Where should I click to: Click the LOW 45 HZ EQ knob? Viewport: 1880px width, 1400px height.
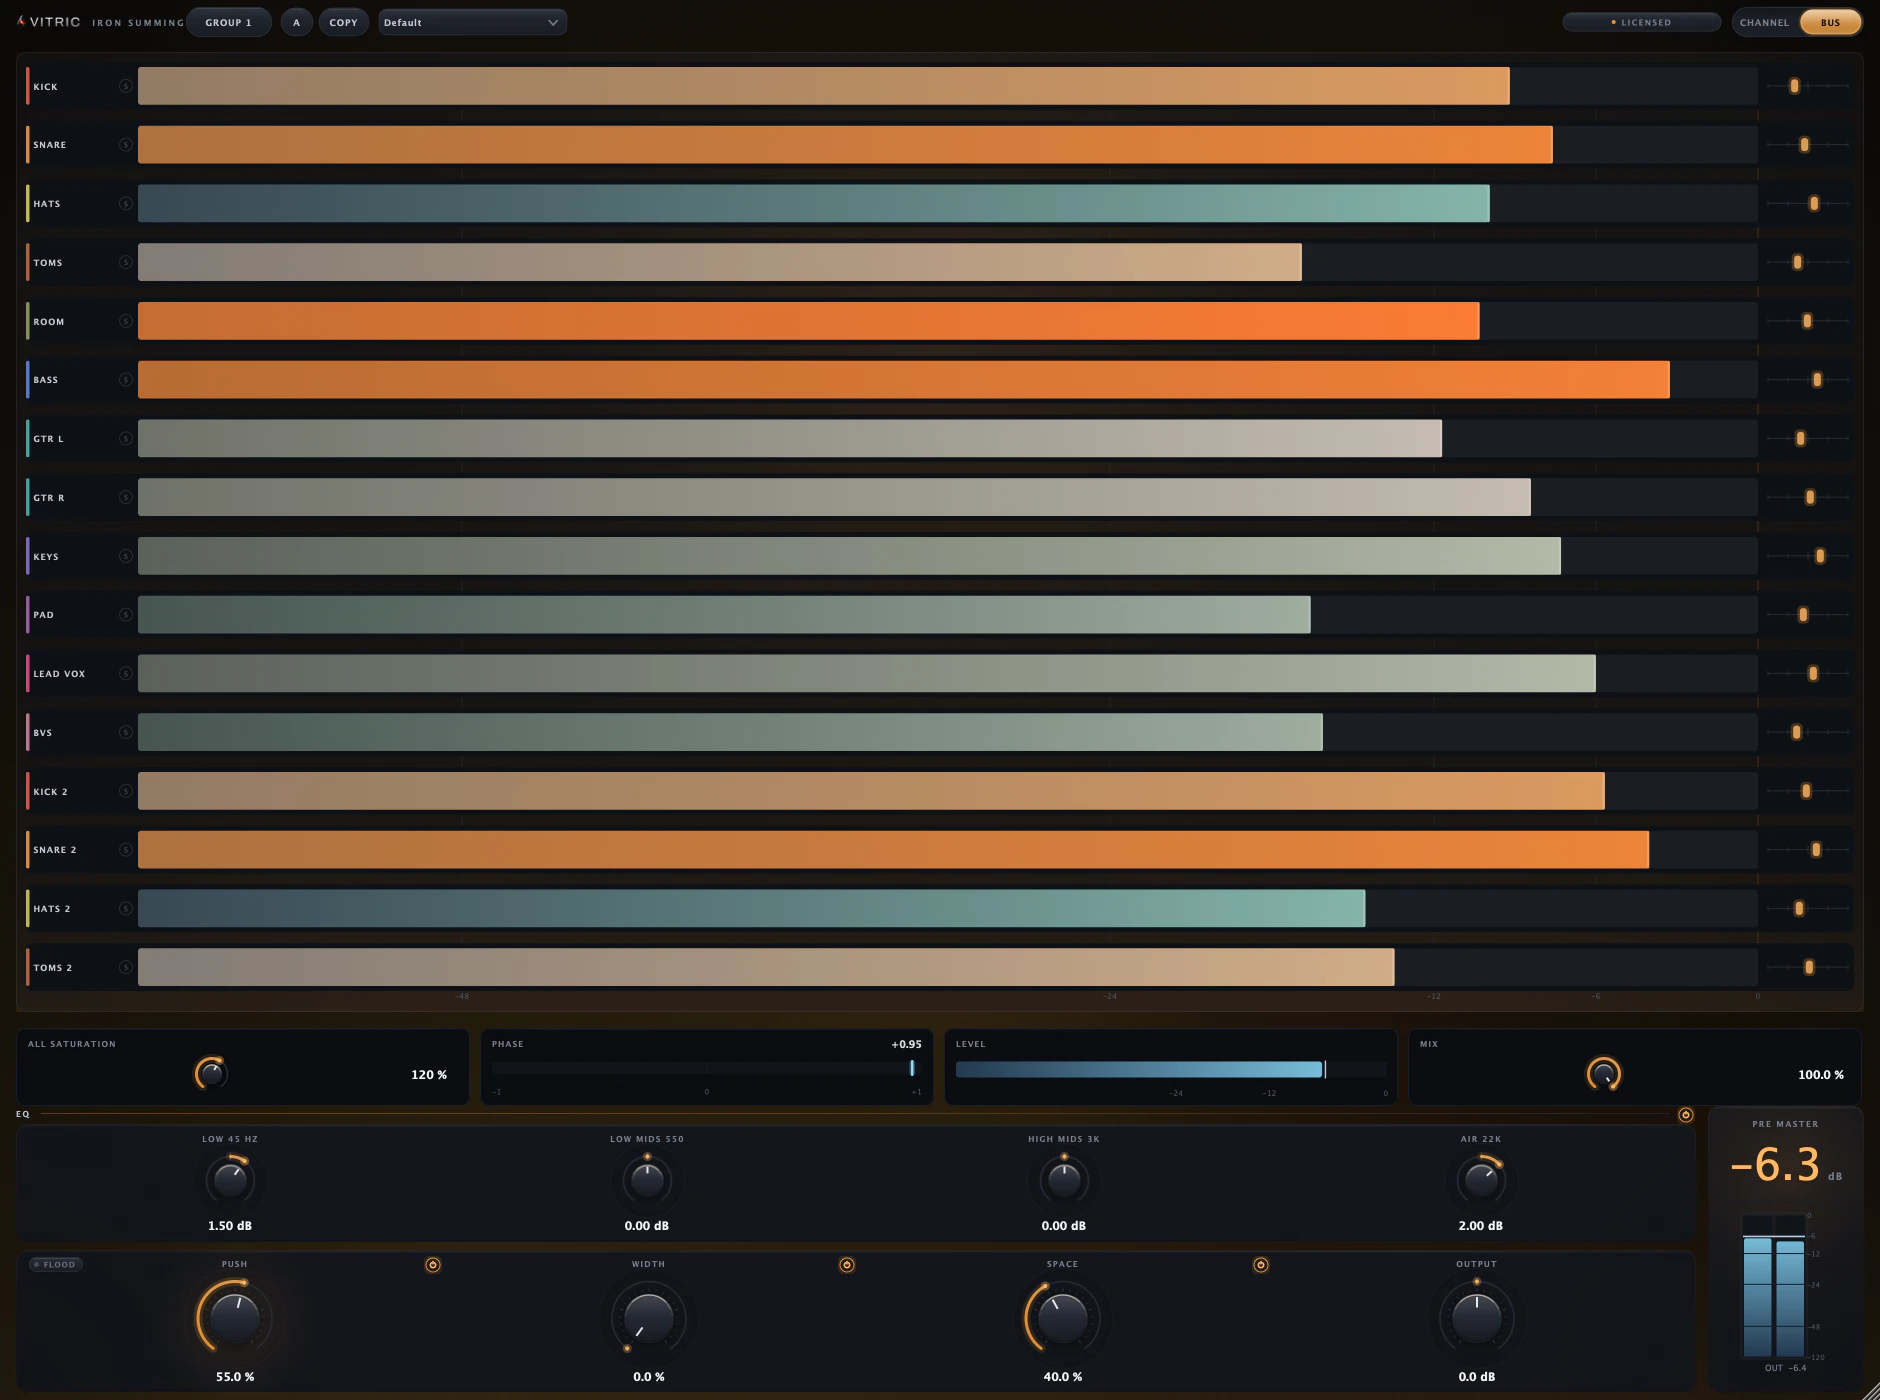click(x=230, y=1181)
